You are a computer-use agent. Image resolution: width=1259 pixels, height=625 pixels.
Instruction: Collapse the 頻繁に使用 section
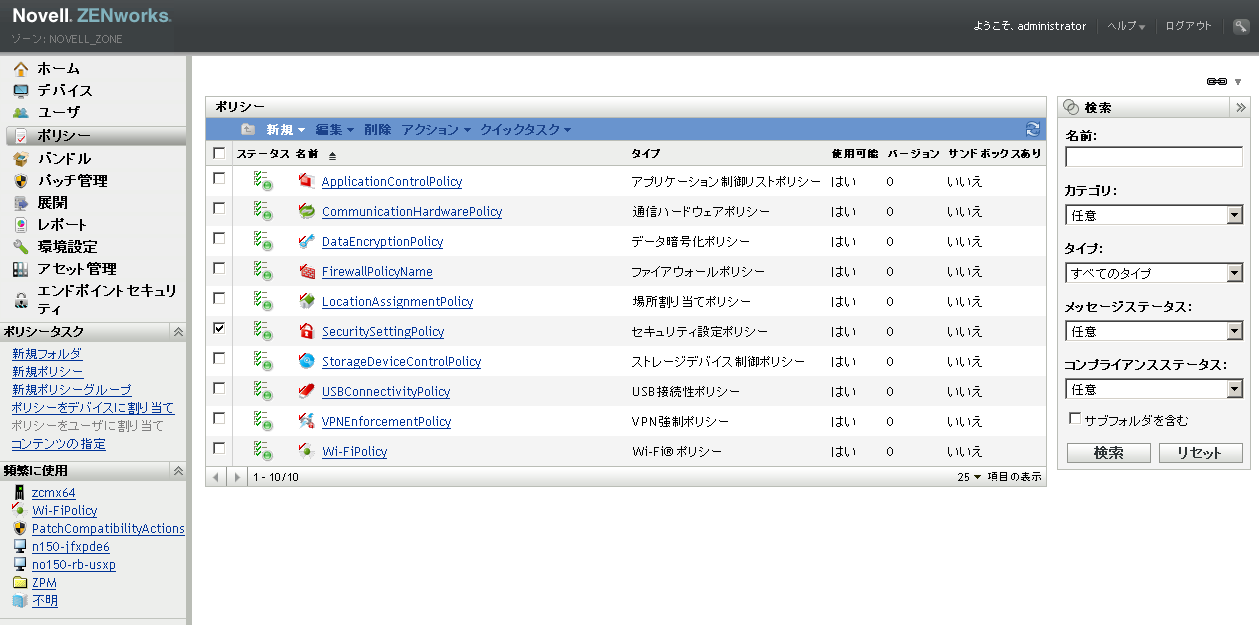(177, 470)
